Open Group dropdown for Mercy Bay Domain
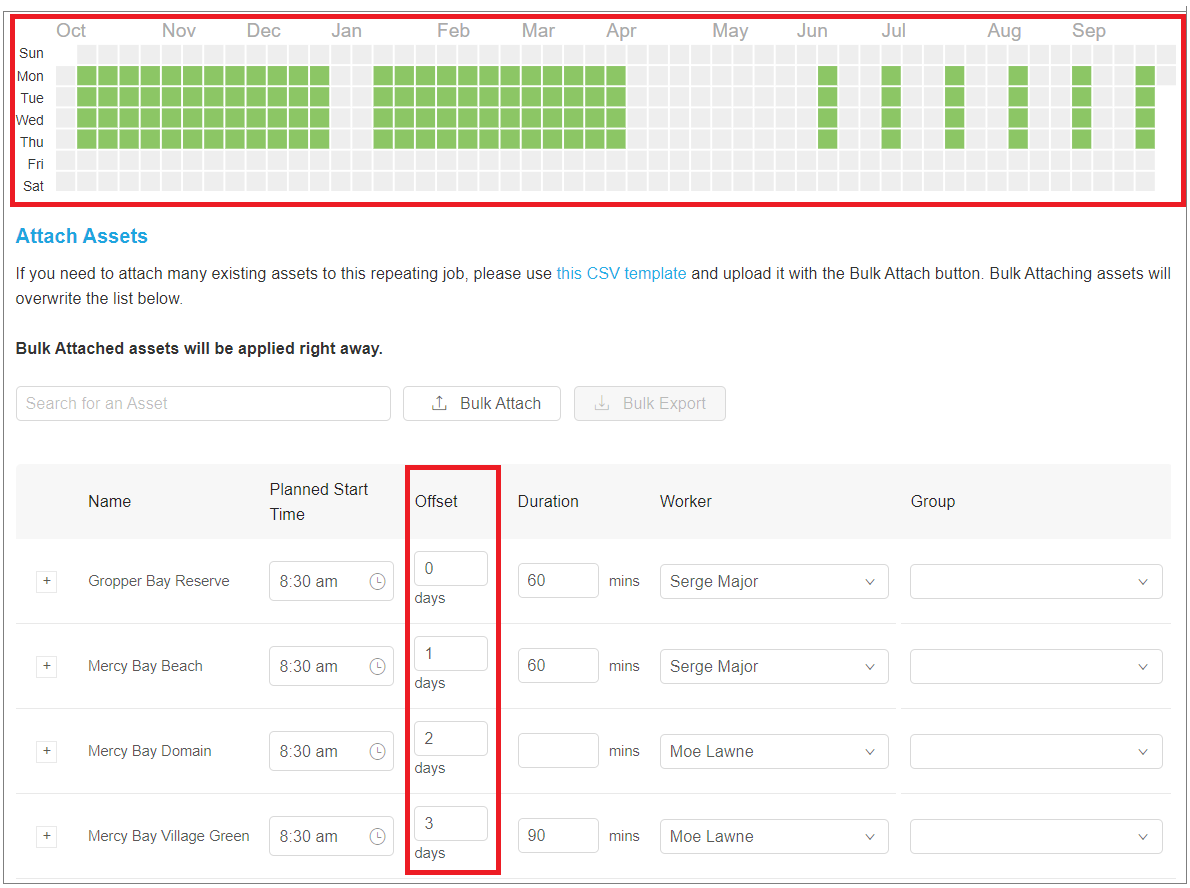This screenshot has height=888, width=1190. (1036, 751)
